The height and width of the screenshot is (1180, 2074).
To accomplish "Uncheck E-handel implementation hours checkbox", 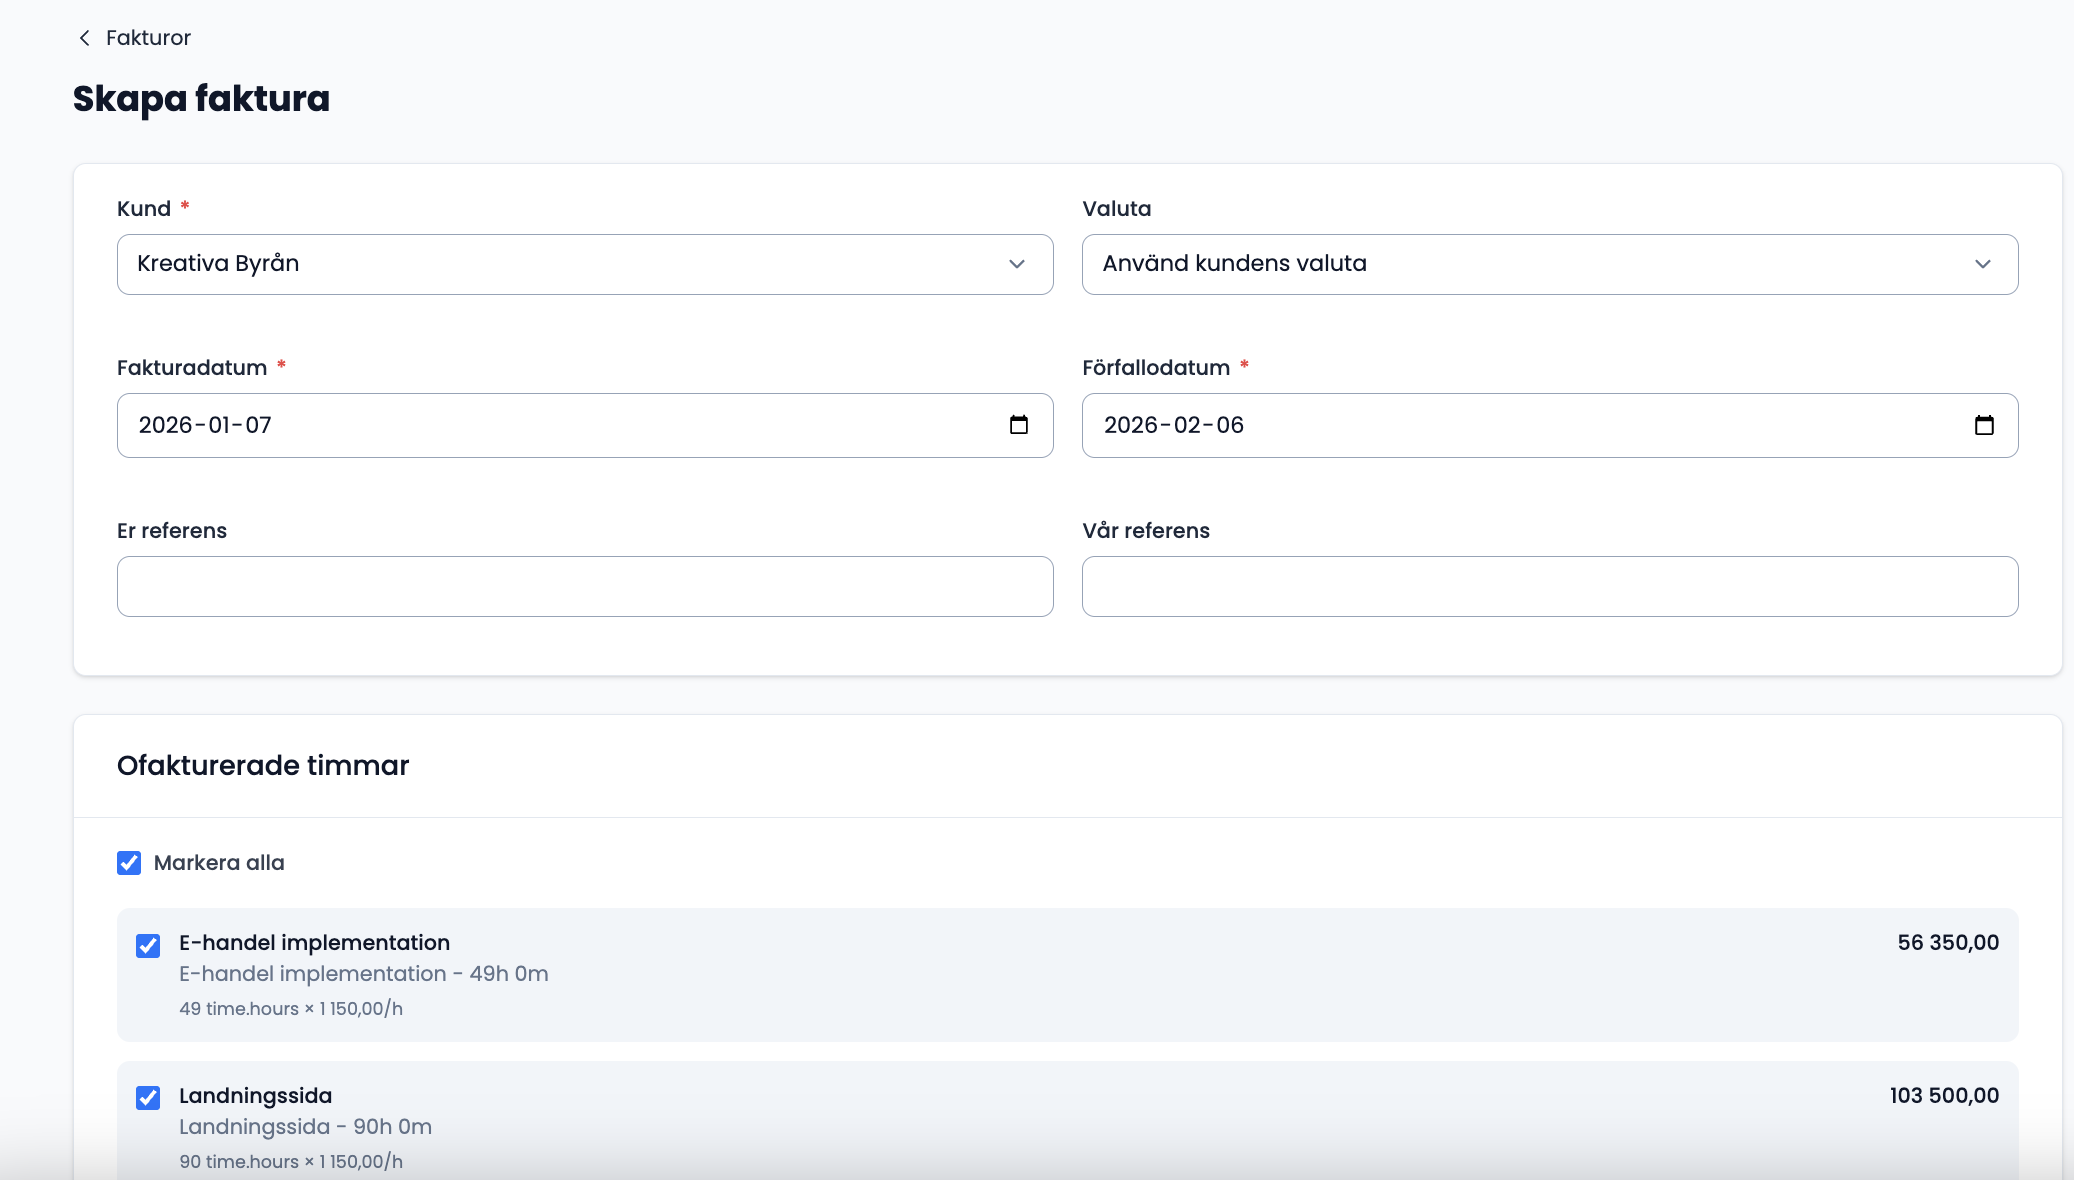I will 148,945.
